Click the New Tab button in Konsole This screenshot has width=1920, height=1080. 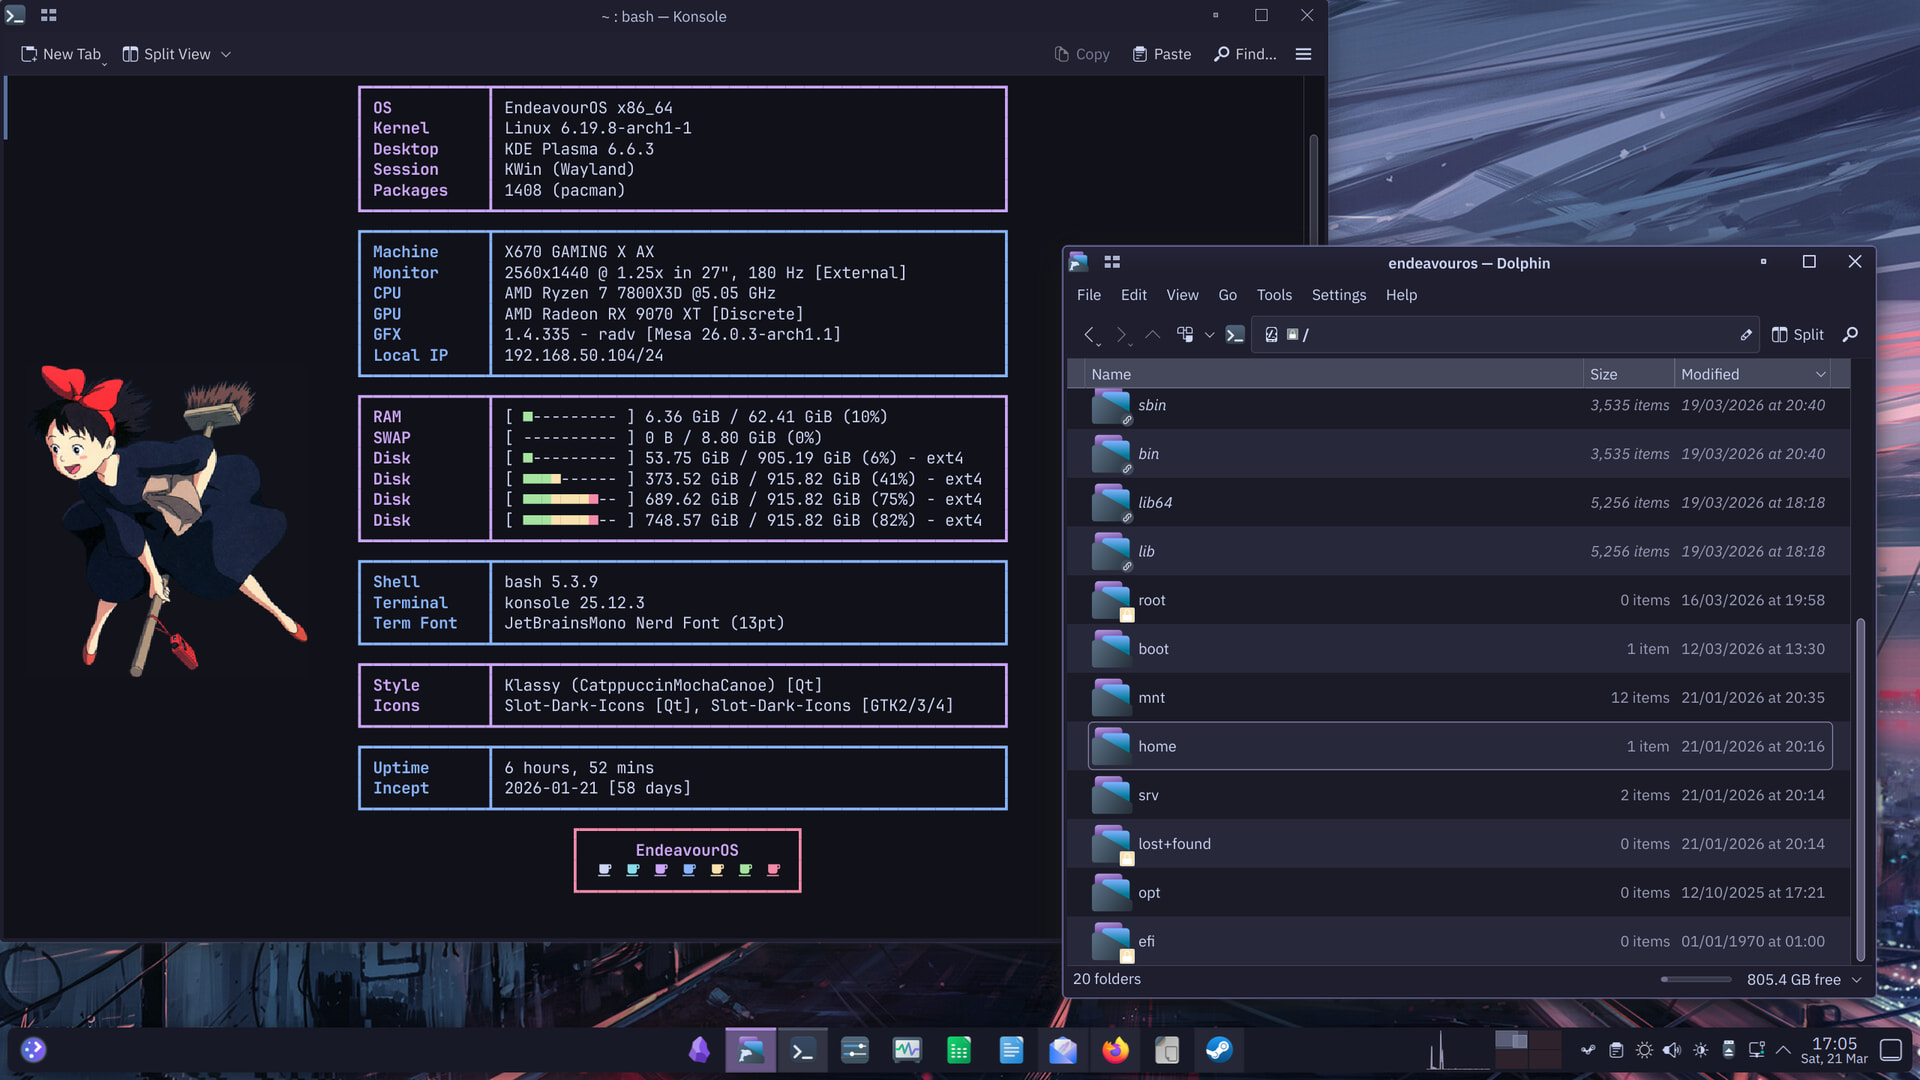coord(62,54)
